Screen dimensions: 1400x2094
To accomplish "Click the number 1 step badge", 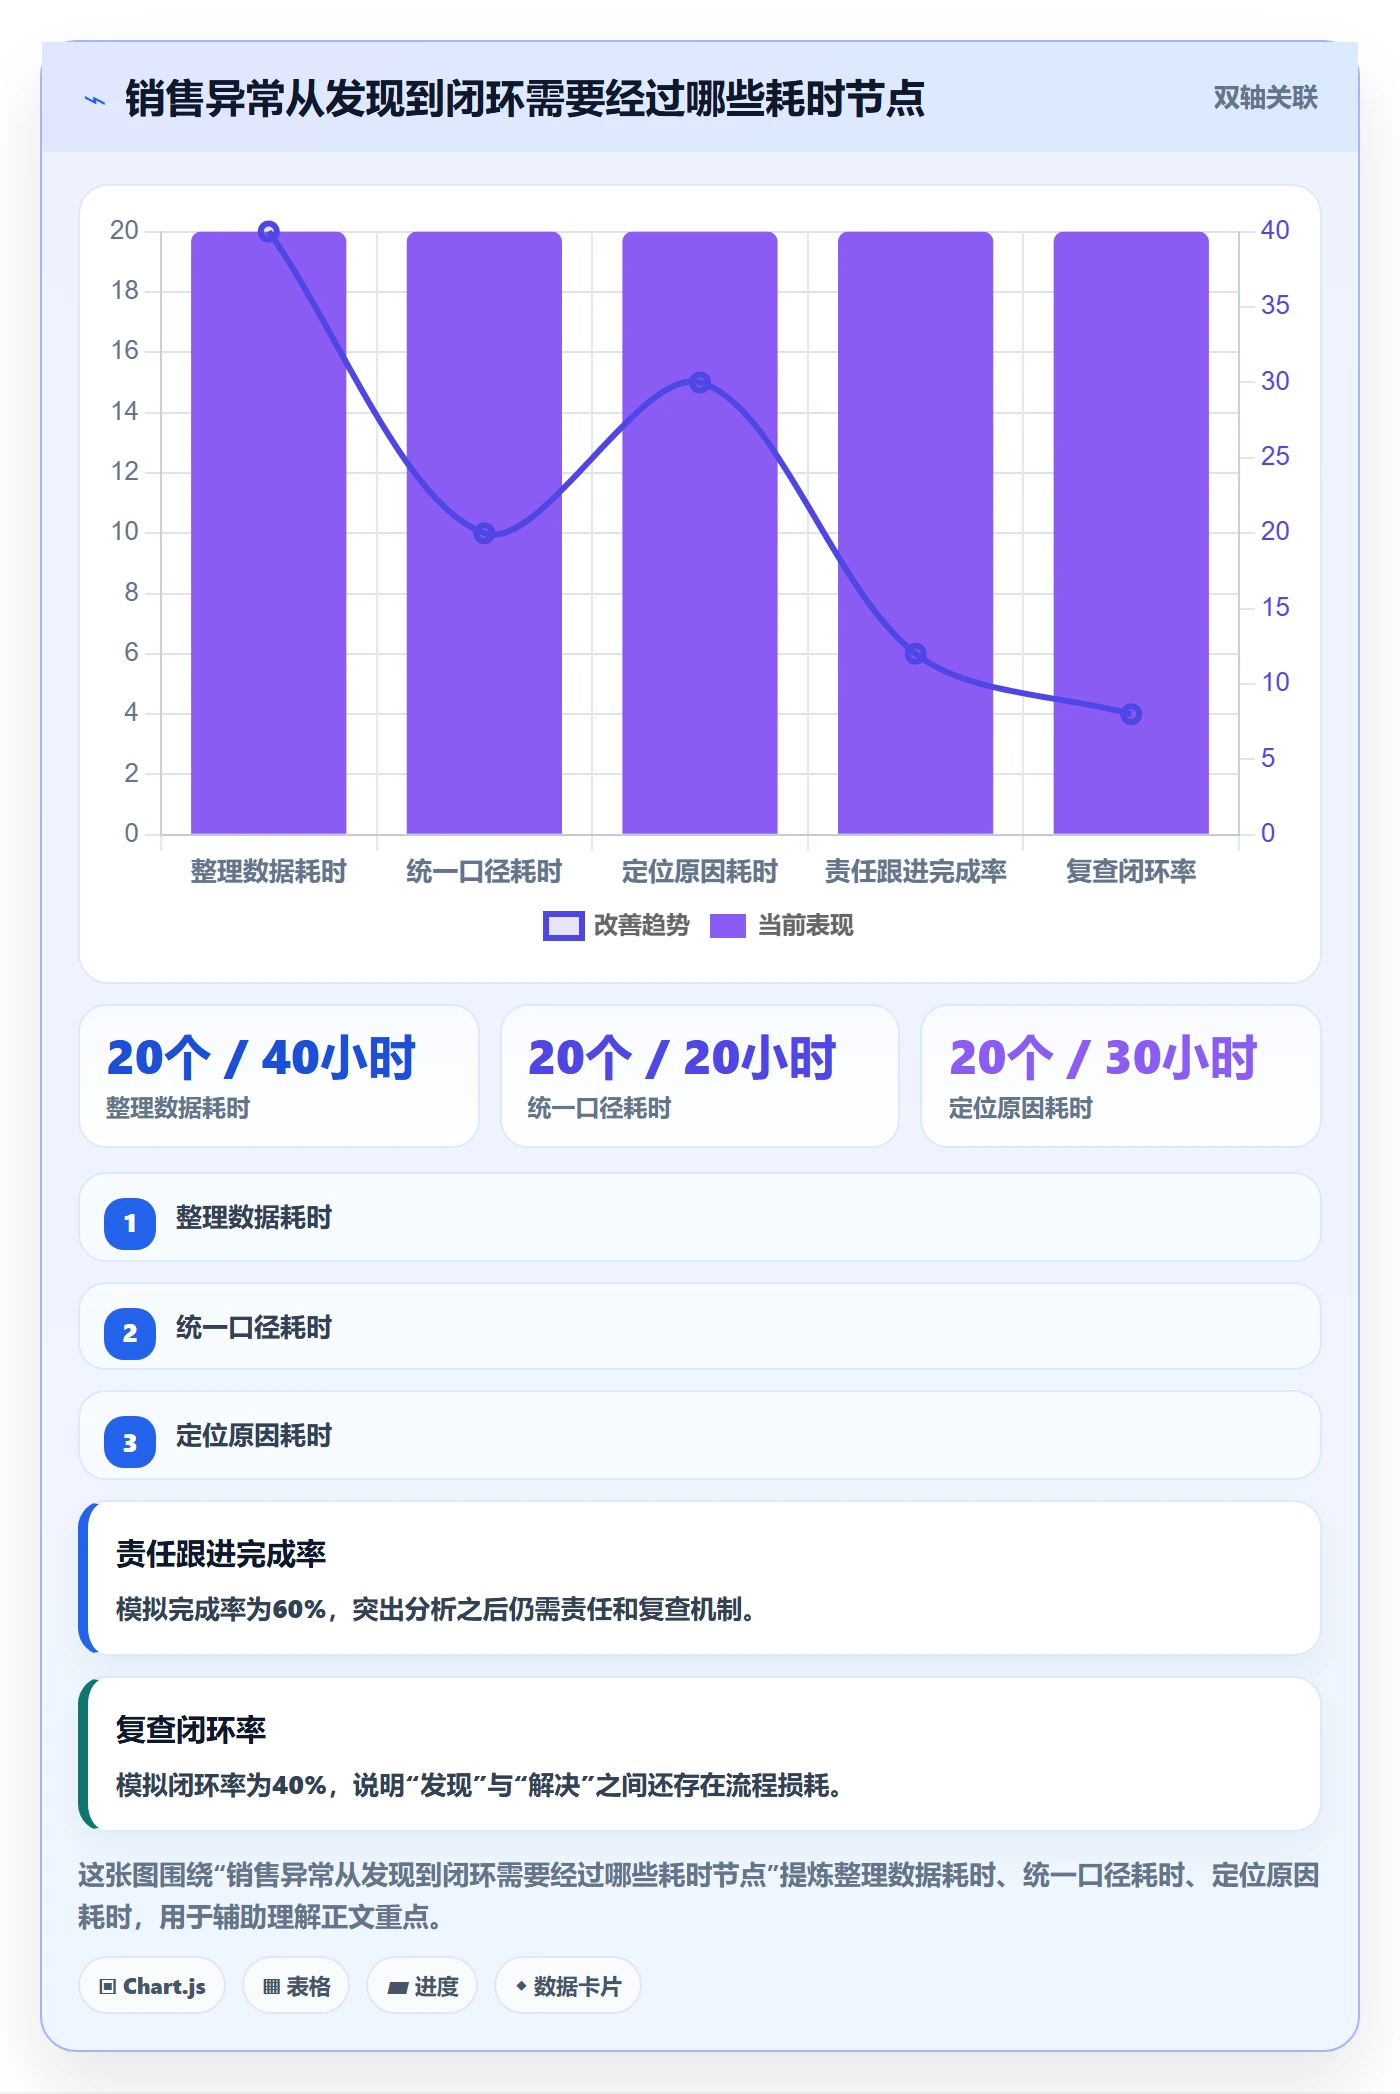I will 130,1223.
